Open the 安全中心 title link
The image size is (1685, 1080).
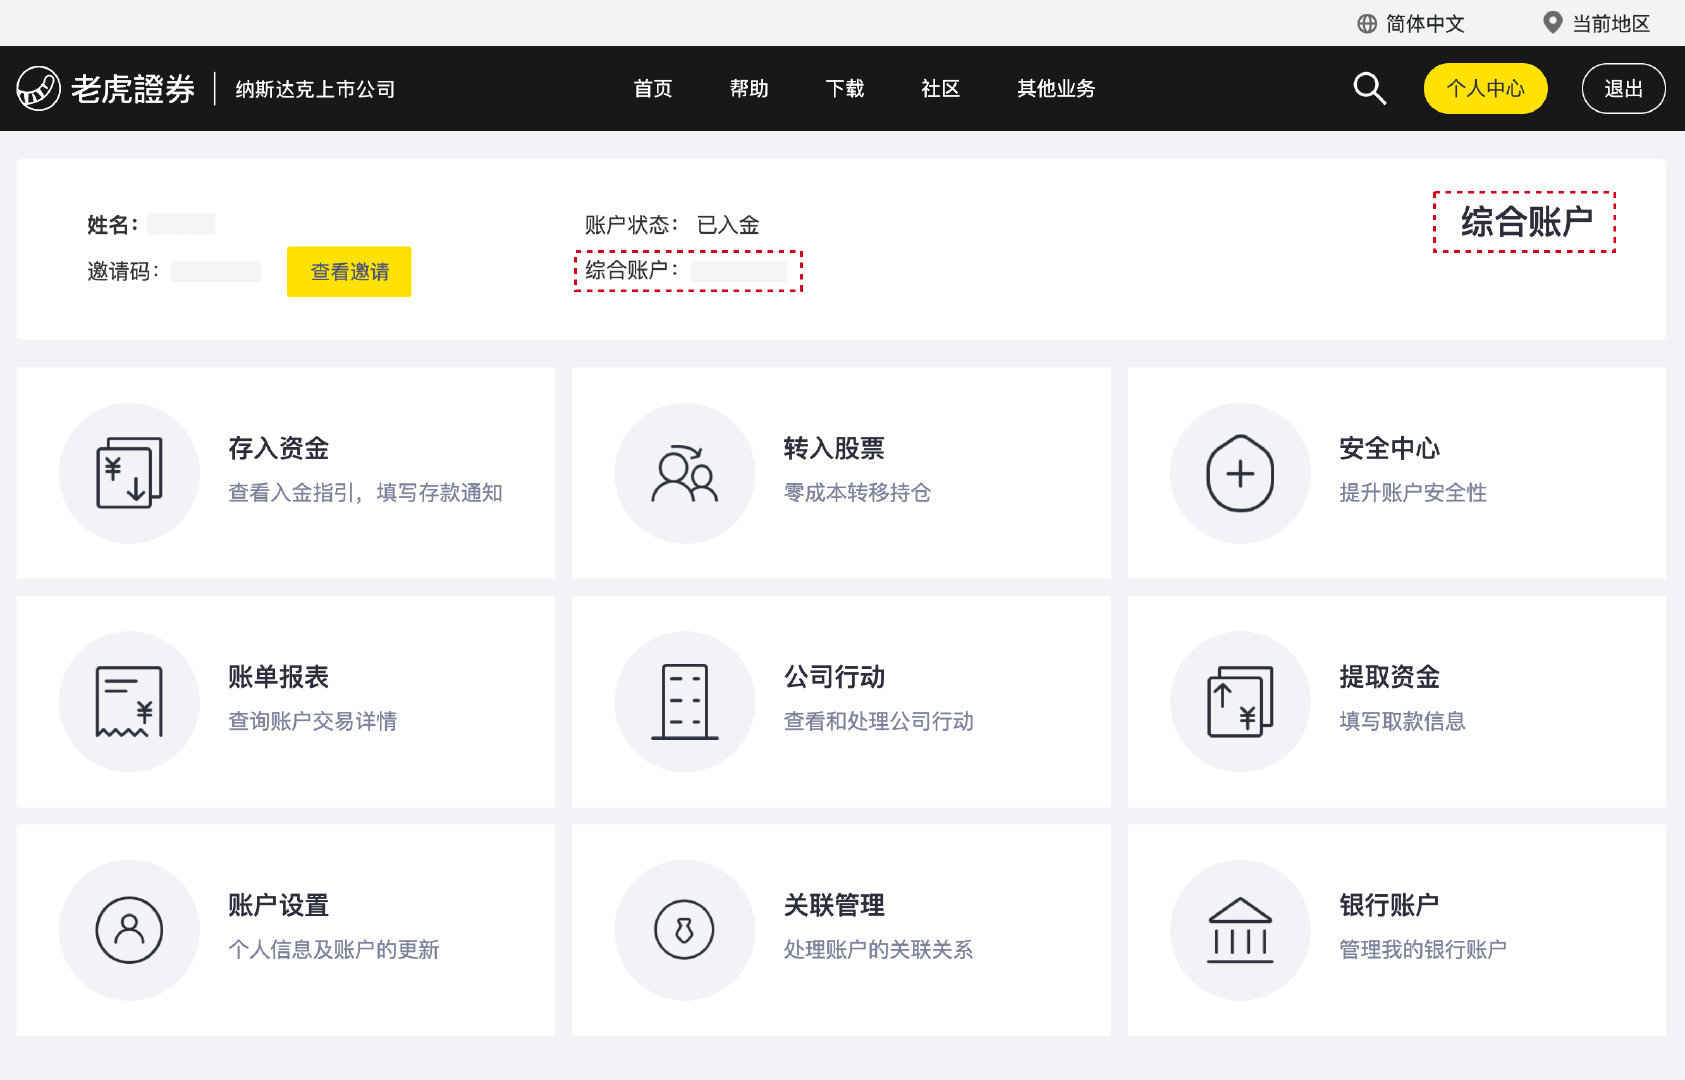point(1390,448)
